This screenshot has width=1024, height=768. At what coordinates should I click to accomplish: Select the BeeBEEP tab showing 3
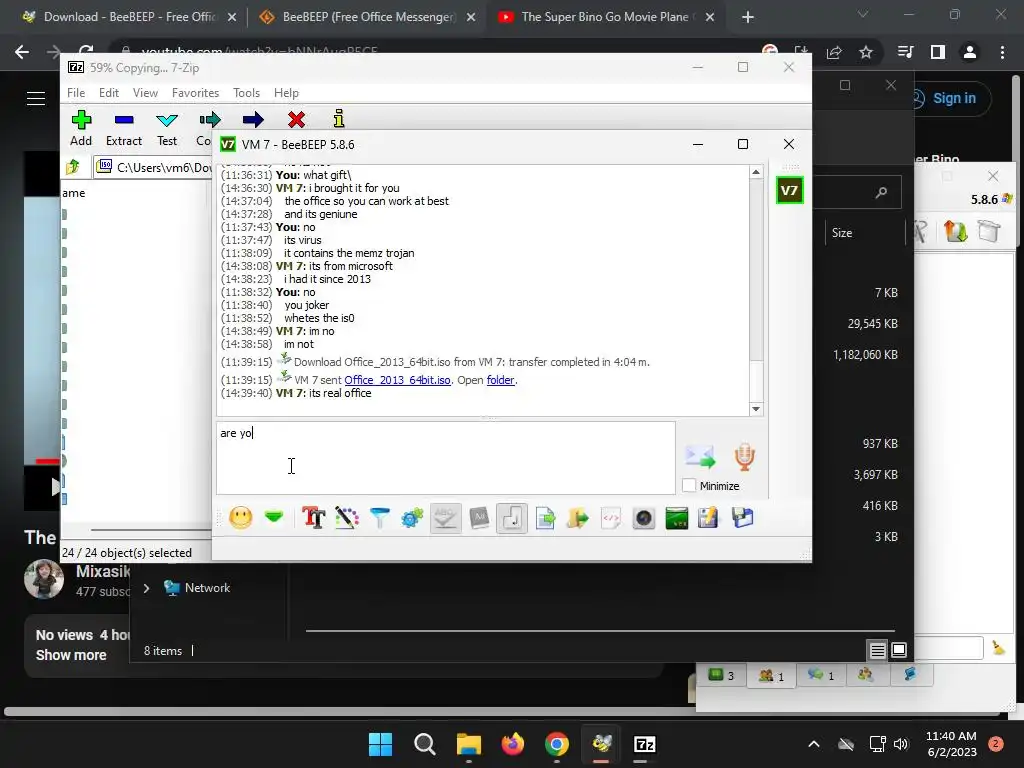click(722, 675)
